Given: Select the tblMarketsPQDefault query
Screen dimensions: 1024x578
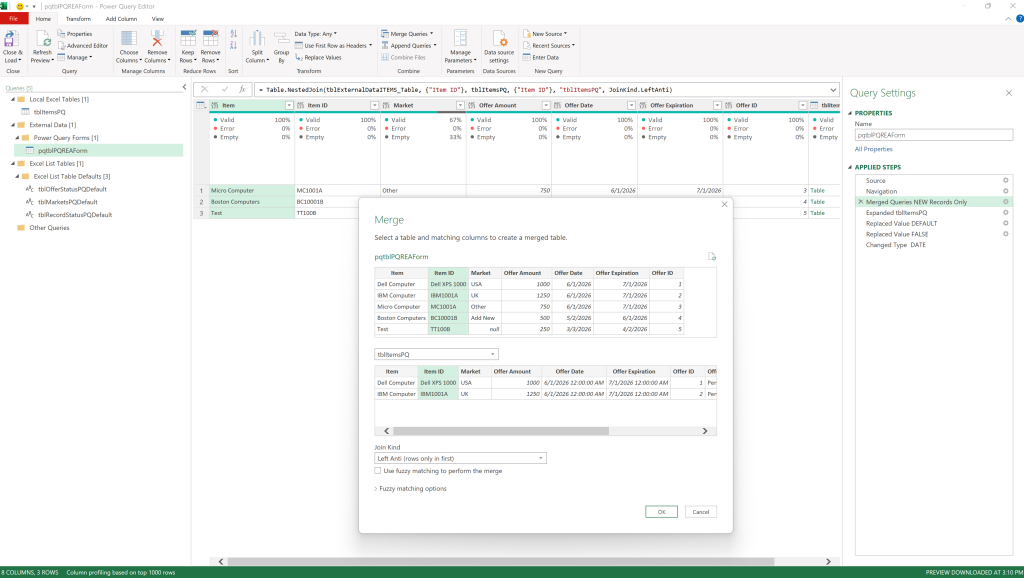Looking at the screenshot, I should [67, 202].
